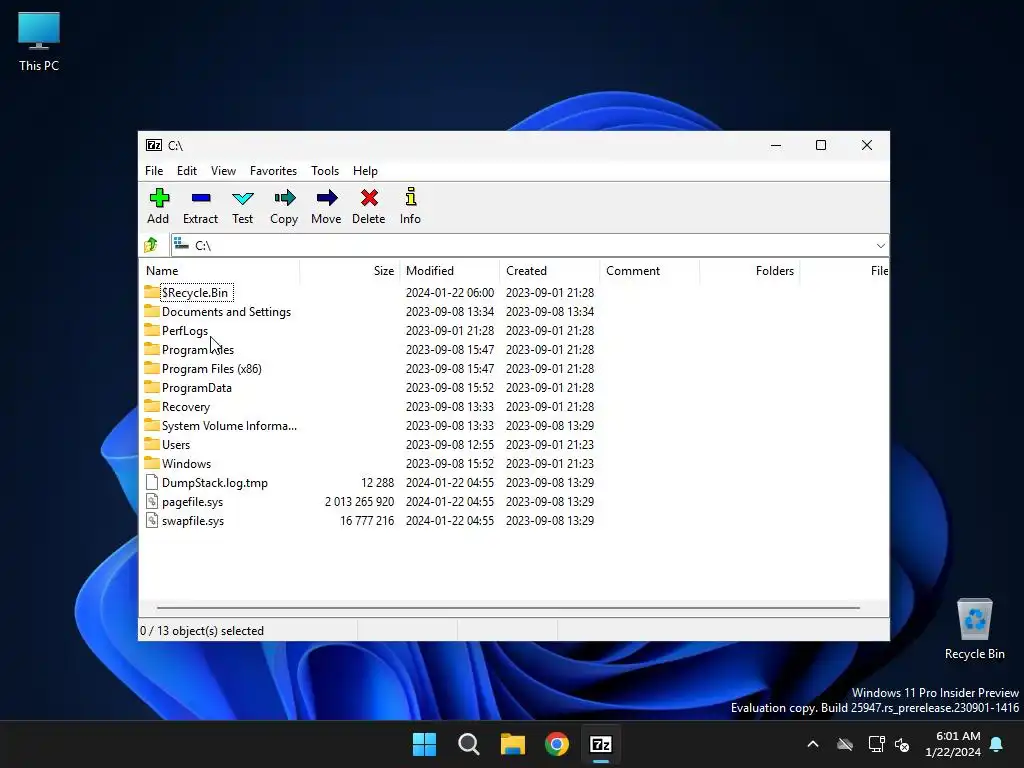Open the Windows Start menu

[x=424, y=744]
